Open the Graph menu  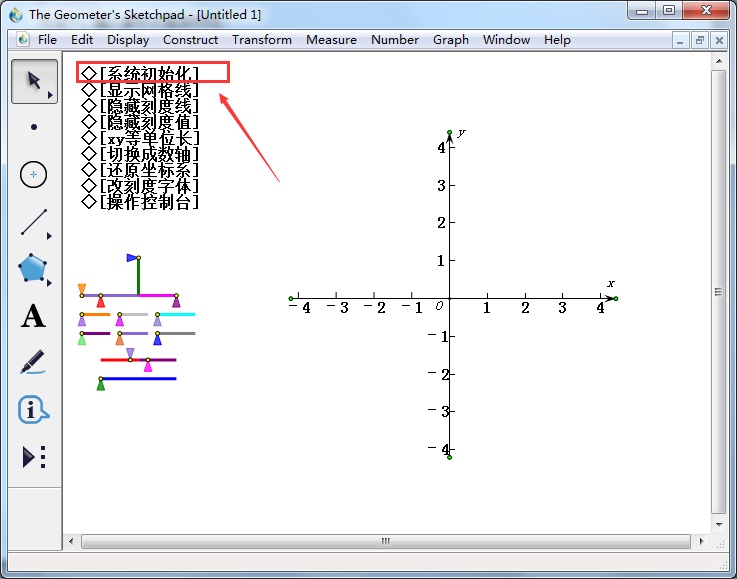pyautogui.click(x=451, y=40)
